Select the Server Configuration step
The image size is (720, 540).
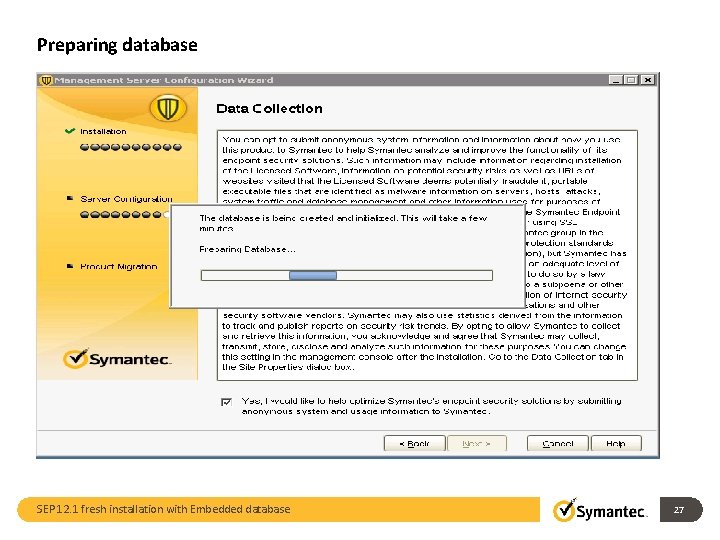(x=126, y=199)
